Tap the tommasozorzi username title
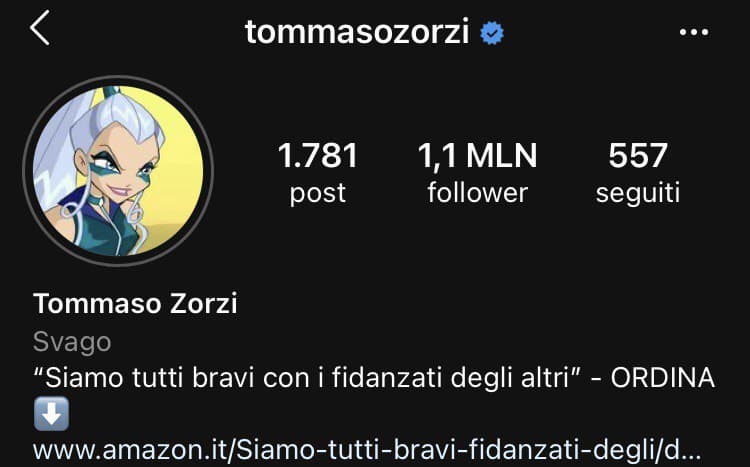The image size is (750, 467). point(357,32)
